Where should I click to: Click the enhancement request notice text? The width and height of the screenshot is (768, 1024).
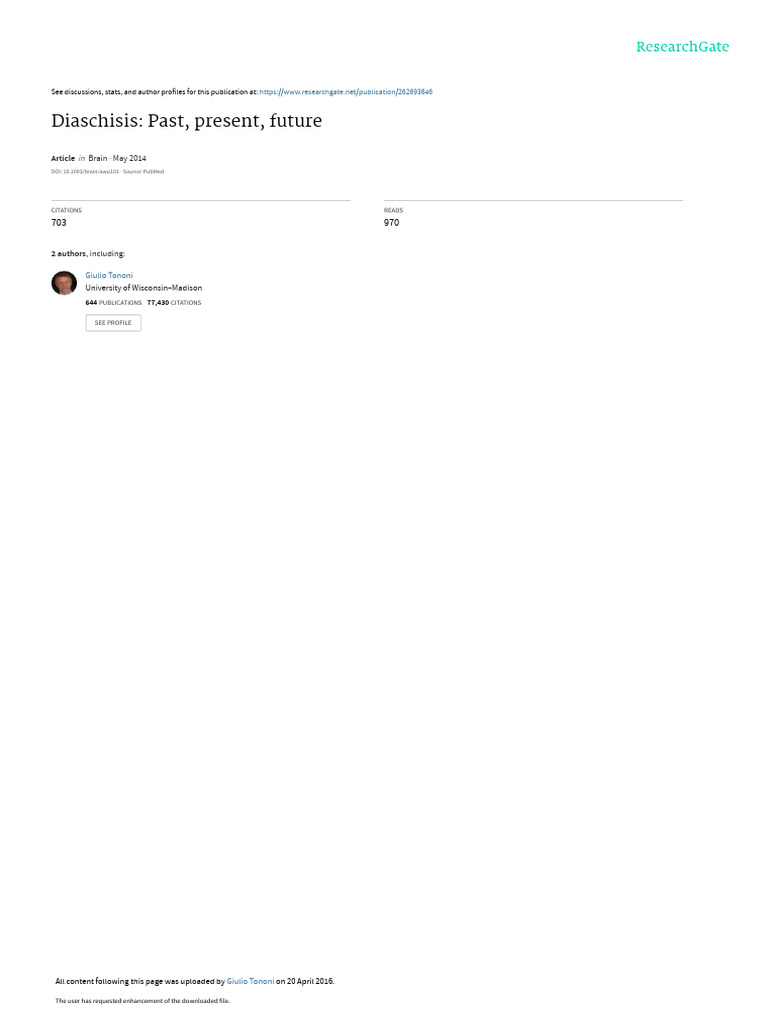pyautogui.click(x=142, y=1000)
